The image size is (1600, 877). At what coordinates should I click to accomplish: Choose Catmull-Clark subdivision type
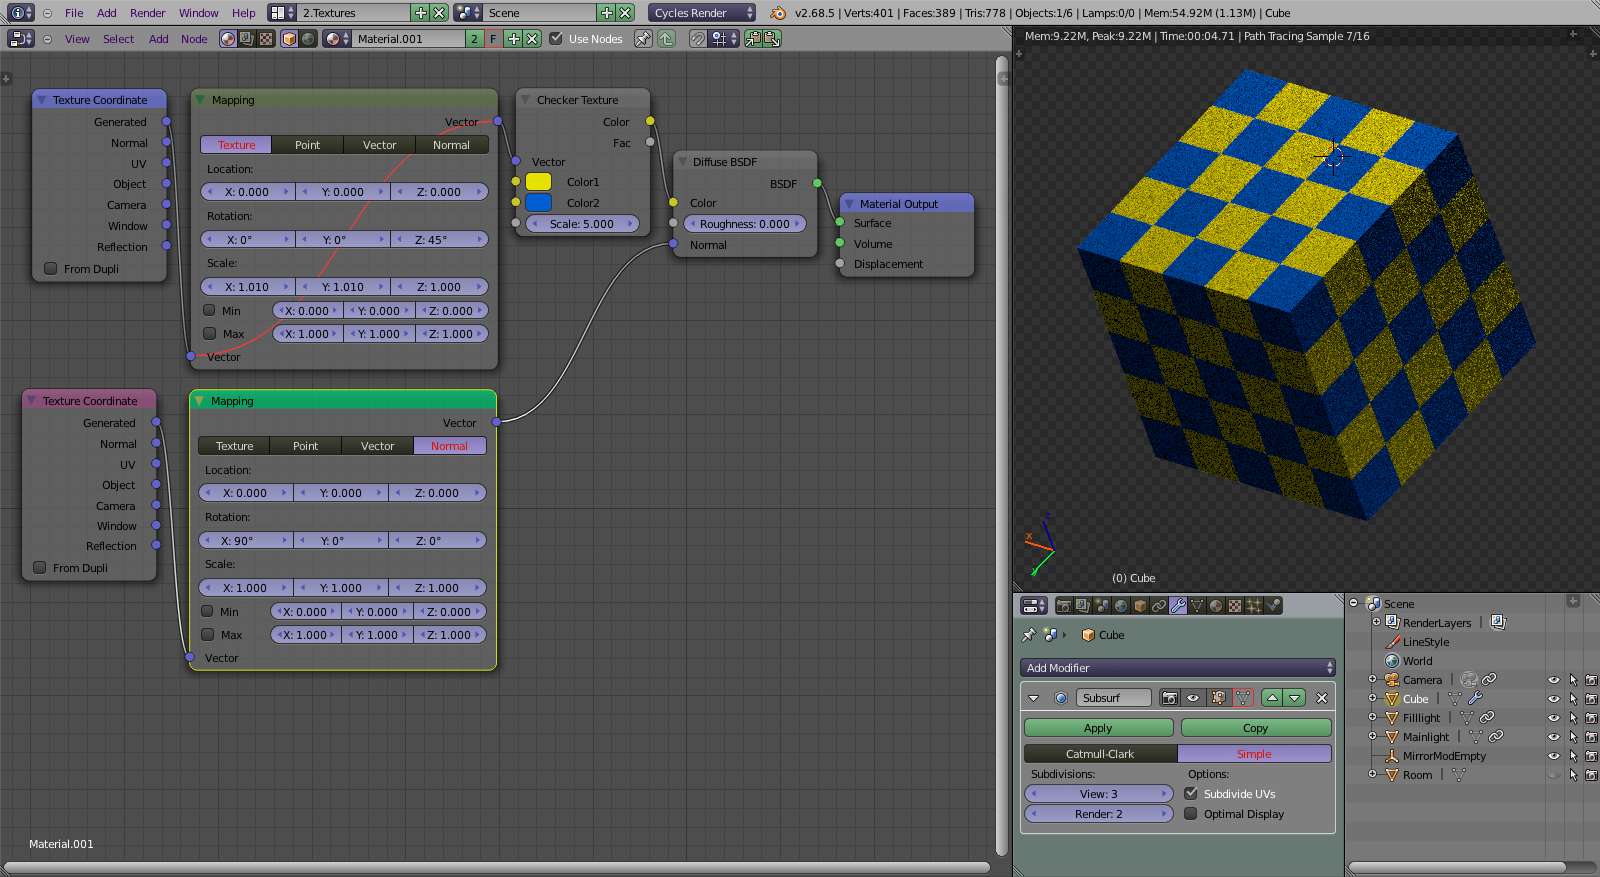(1100, 754)
